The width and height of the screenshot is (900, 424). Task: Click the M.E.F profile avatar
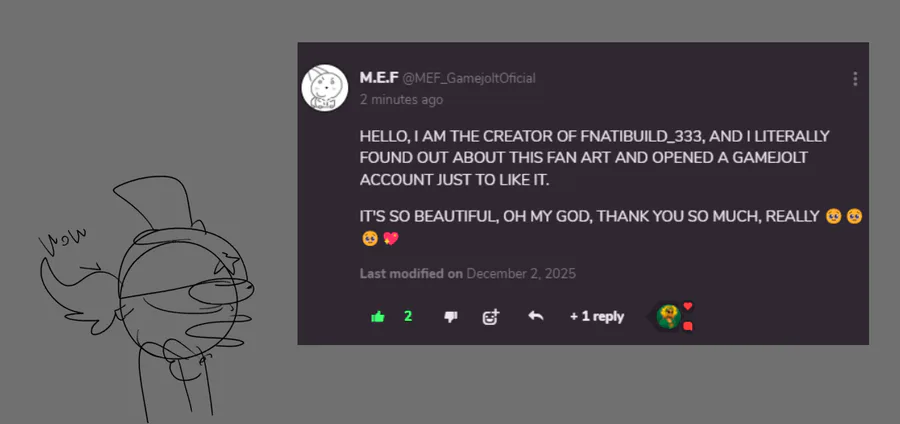(x=324, y=89)
